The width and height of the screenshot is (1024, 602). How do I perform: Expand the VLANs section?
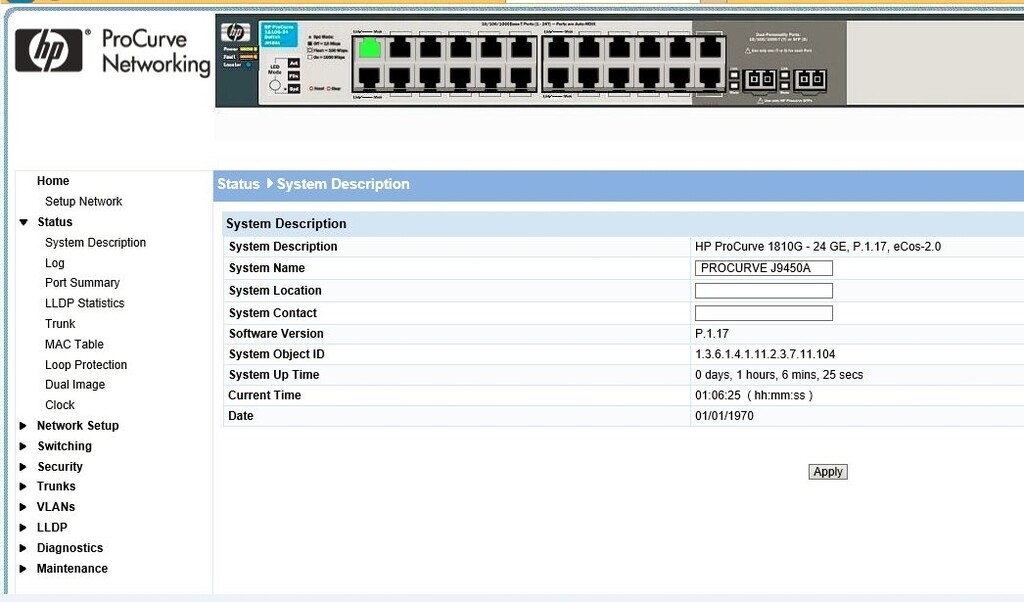pyautogui.click(x=55, y=506)
